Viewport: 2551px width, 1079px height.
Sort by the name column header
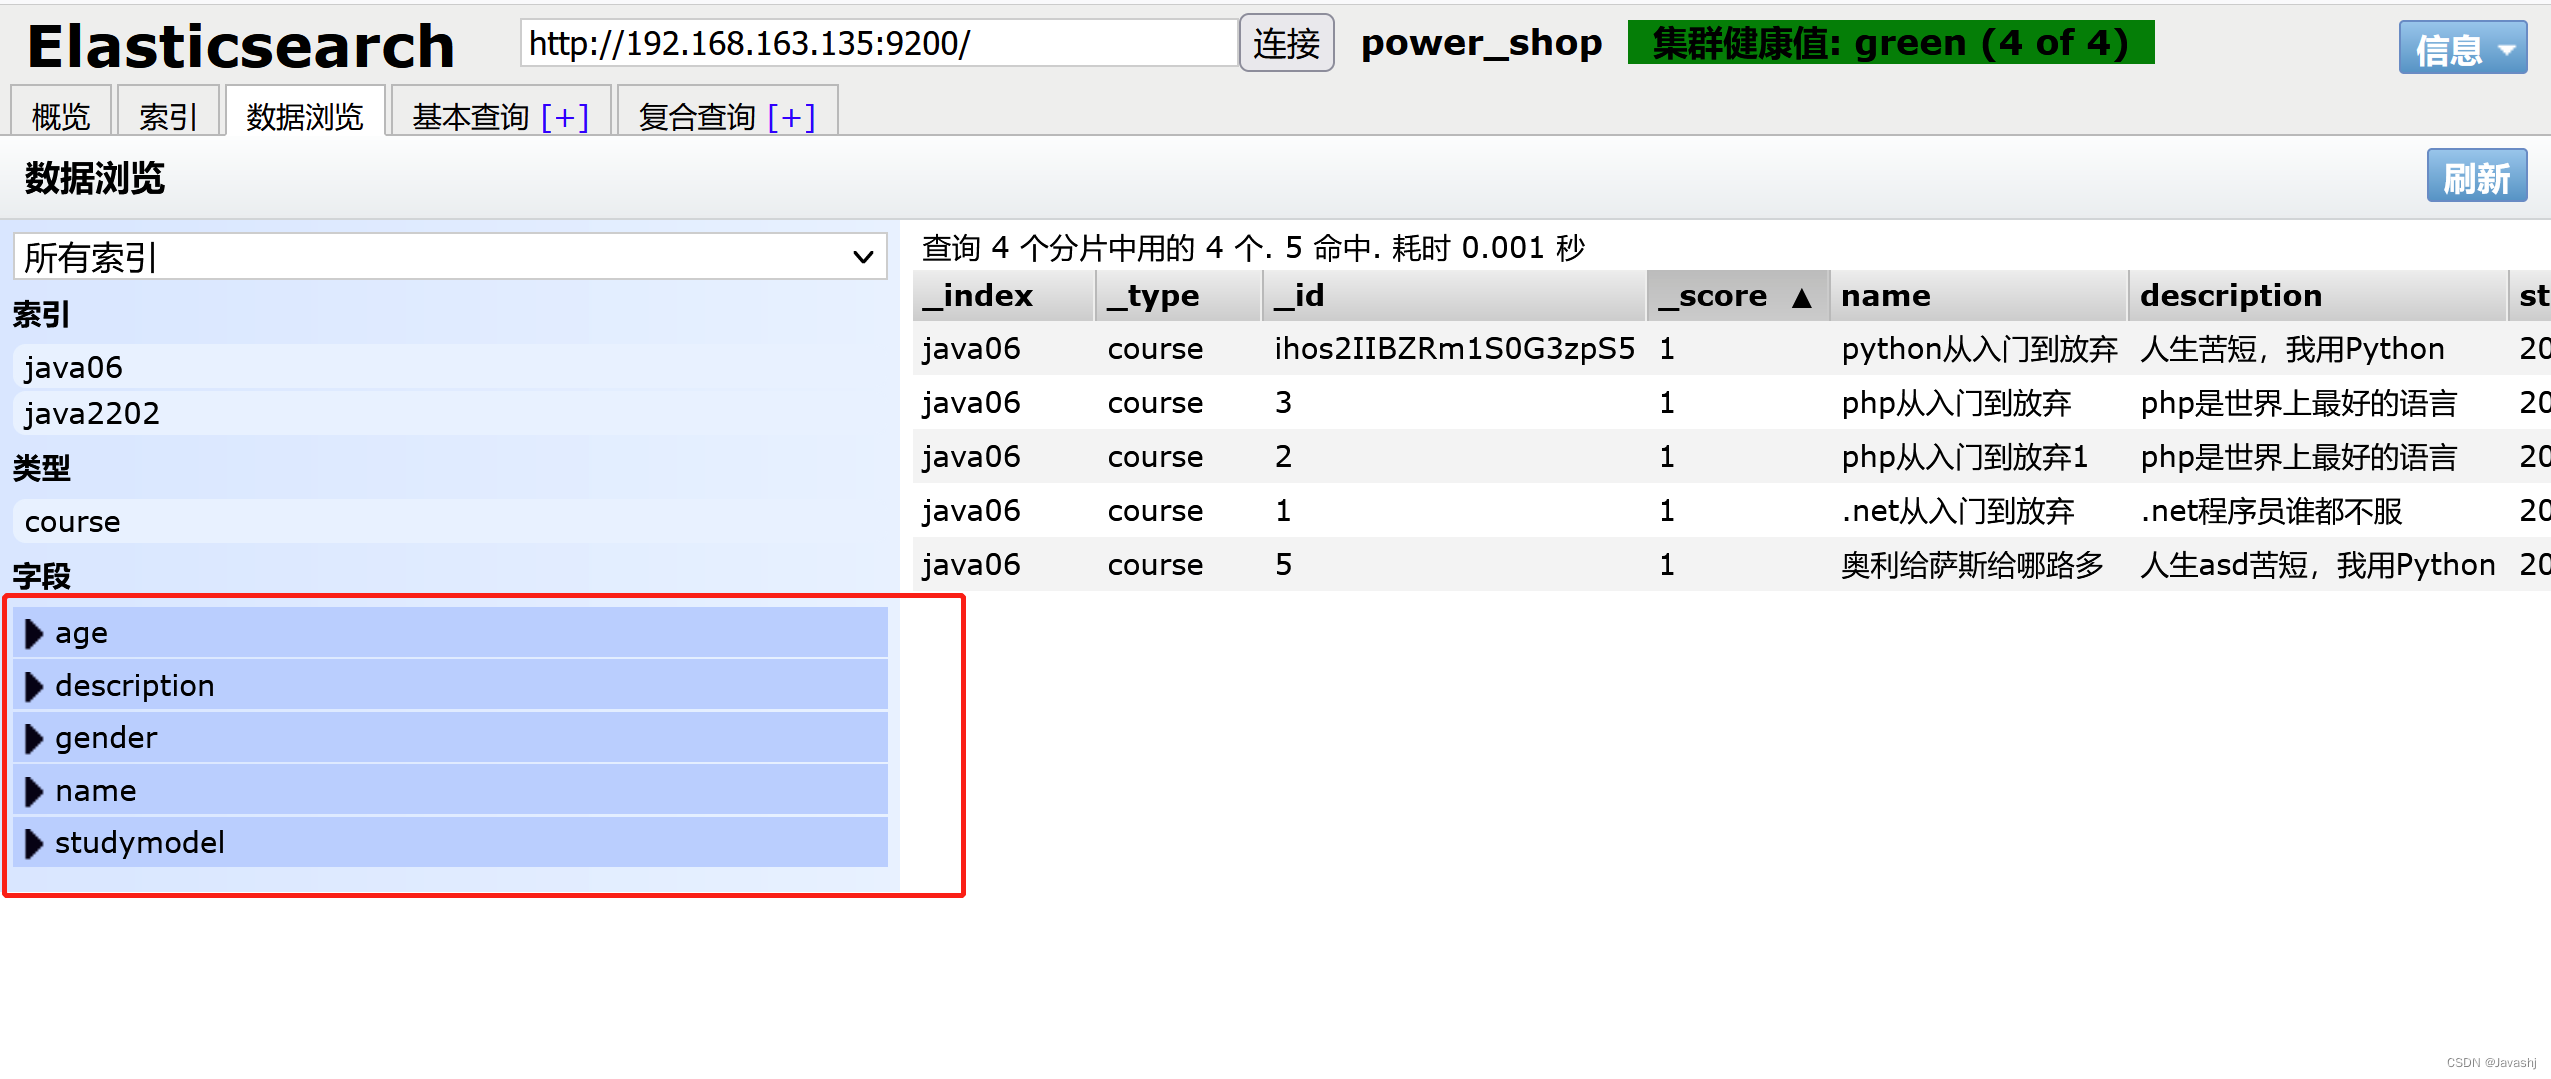click(1978, 296)
